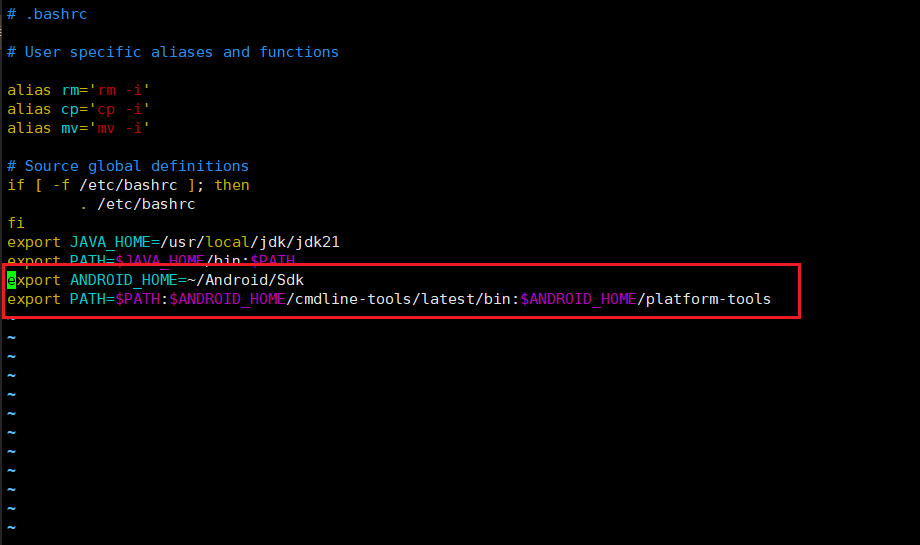
Task: Click ANDROID_HOME variable name after green cursor
Action: tap(124, 280)
